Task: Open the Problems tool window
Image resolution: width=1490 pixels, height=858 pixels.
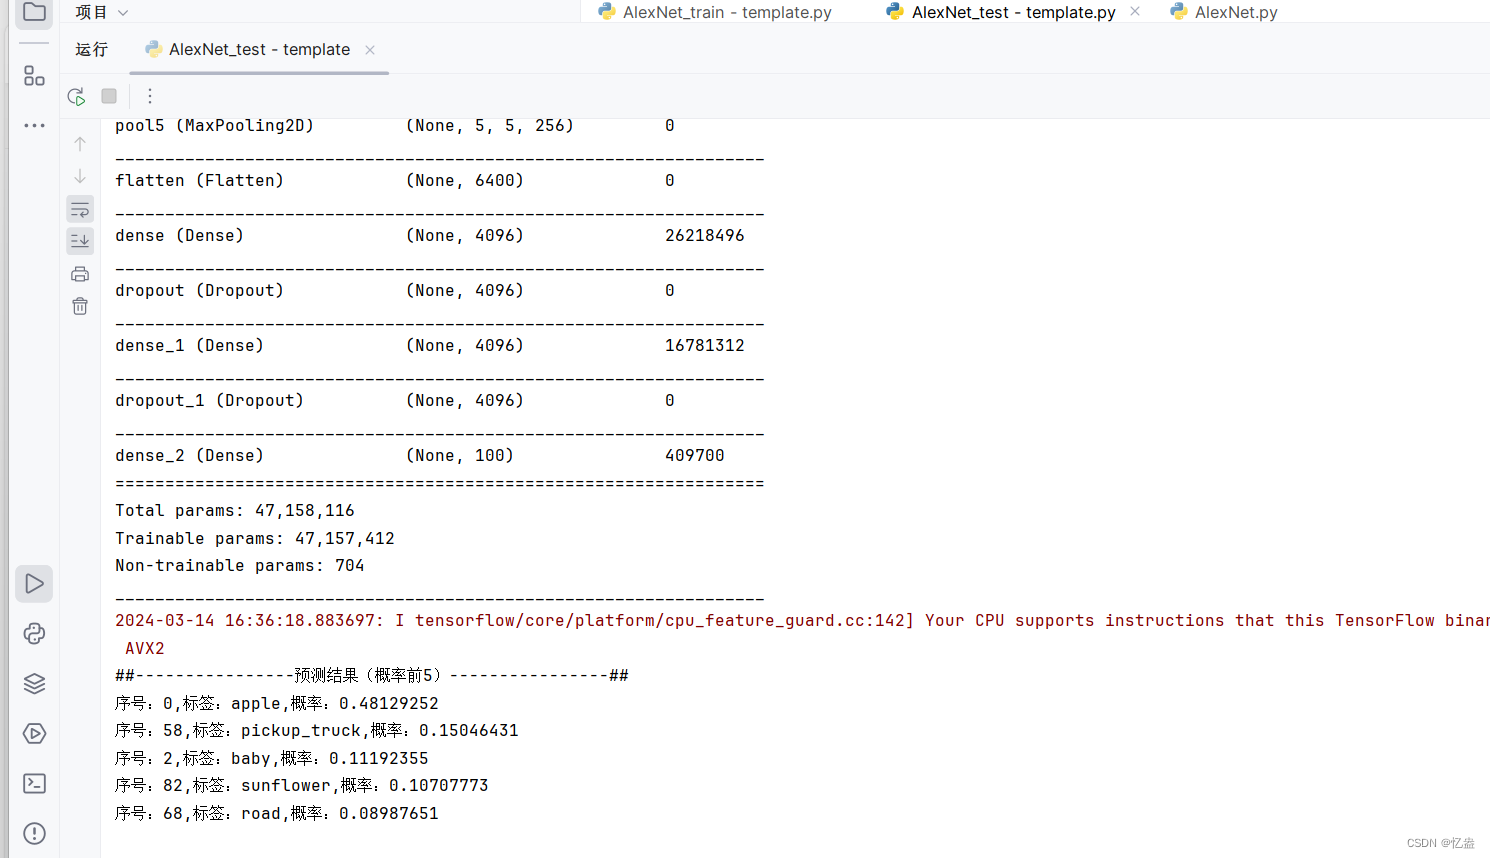Action: [x=34, y=832]
